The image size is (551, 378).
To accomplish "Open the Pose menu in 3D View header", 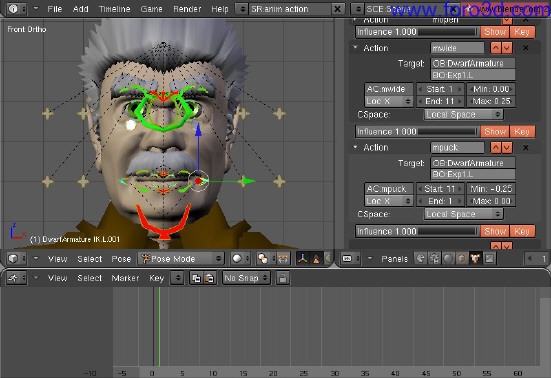I will coord(121,259).
